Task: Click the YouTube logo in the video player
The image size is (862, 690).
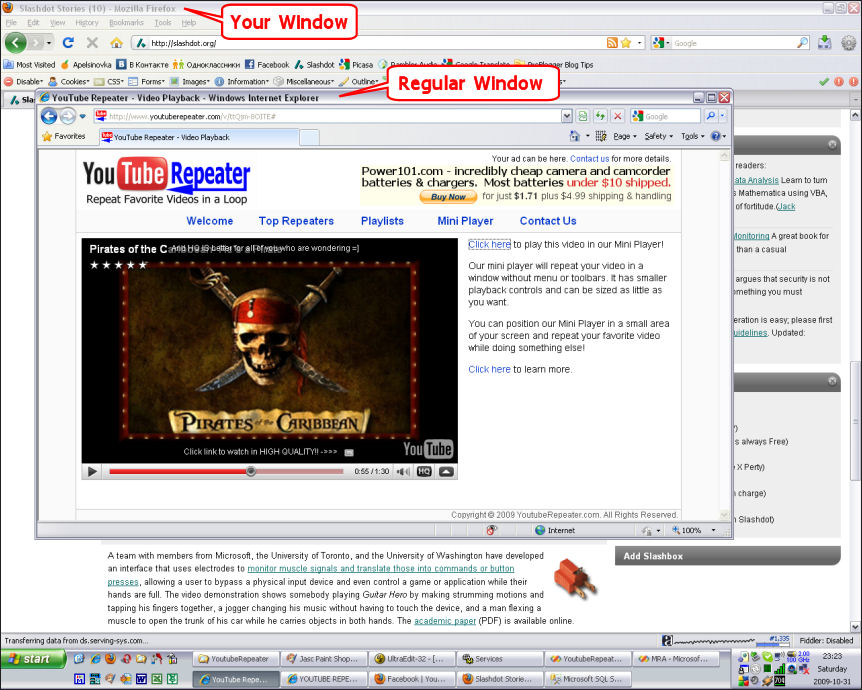Action: click(x=428, y=449)
